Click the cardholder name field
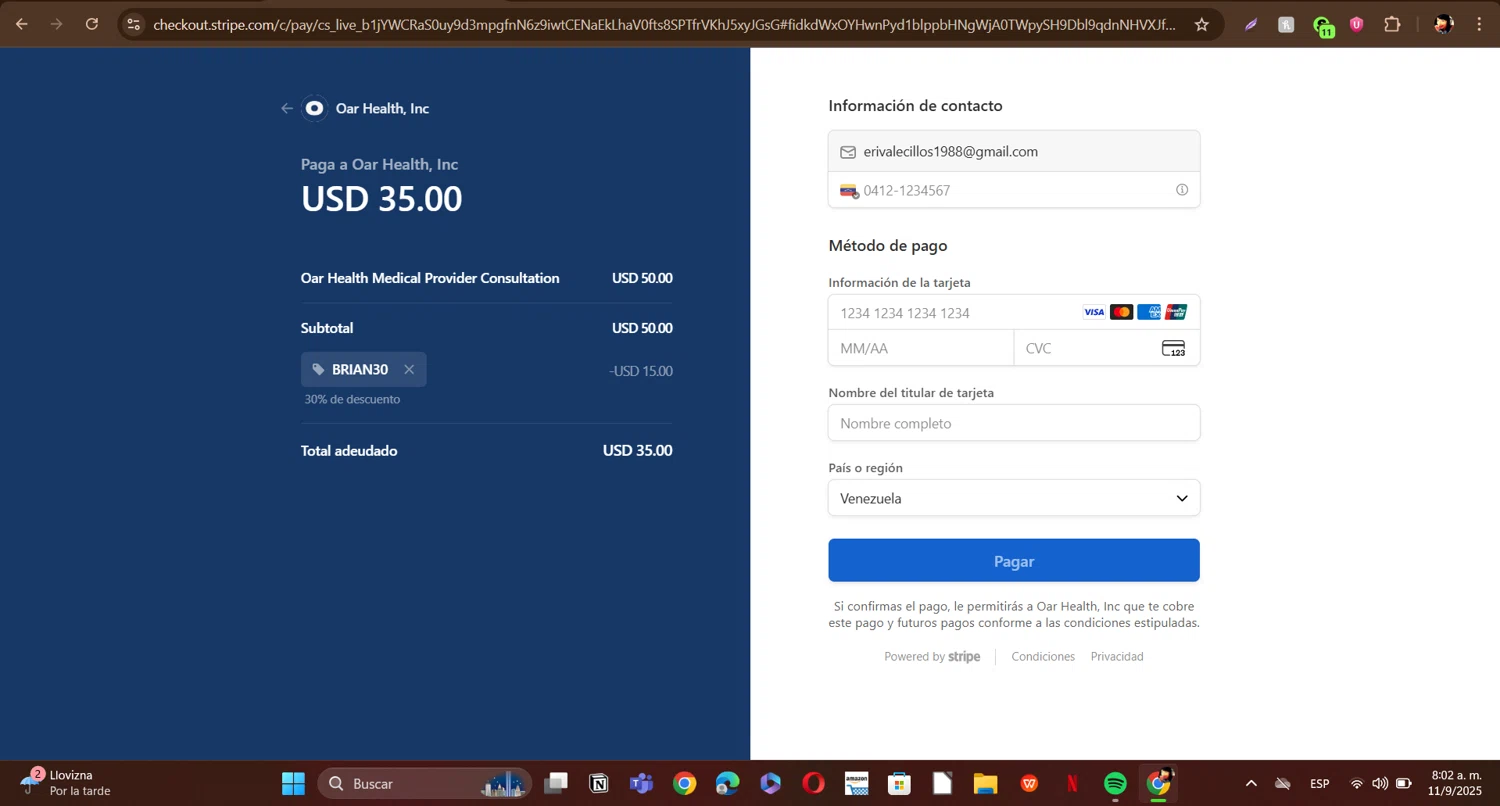Screen dimensions: 1500x806 (1014, 423)
